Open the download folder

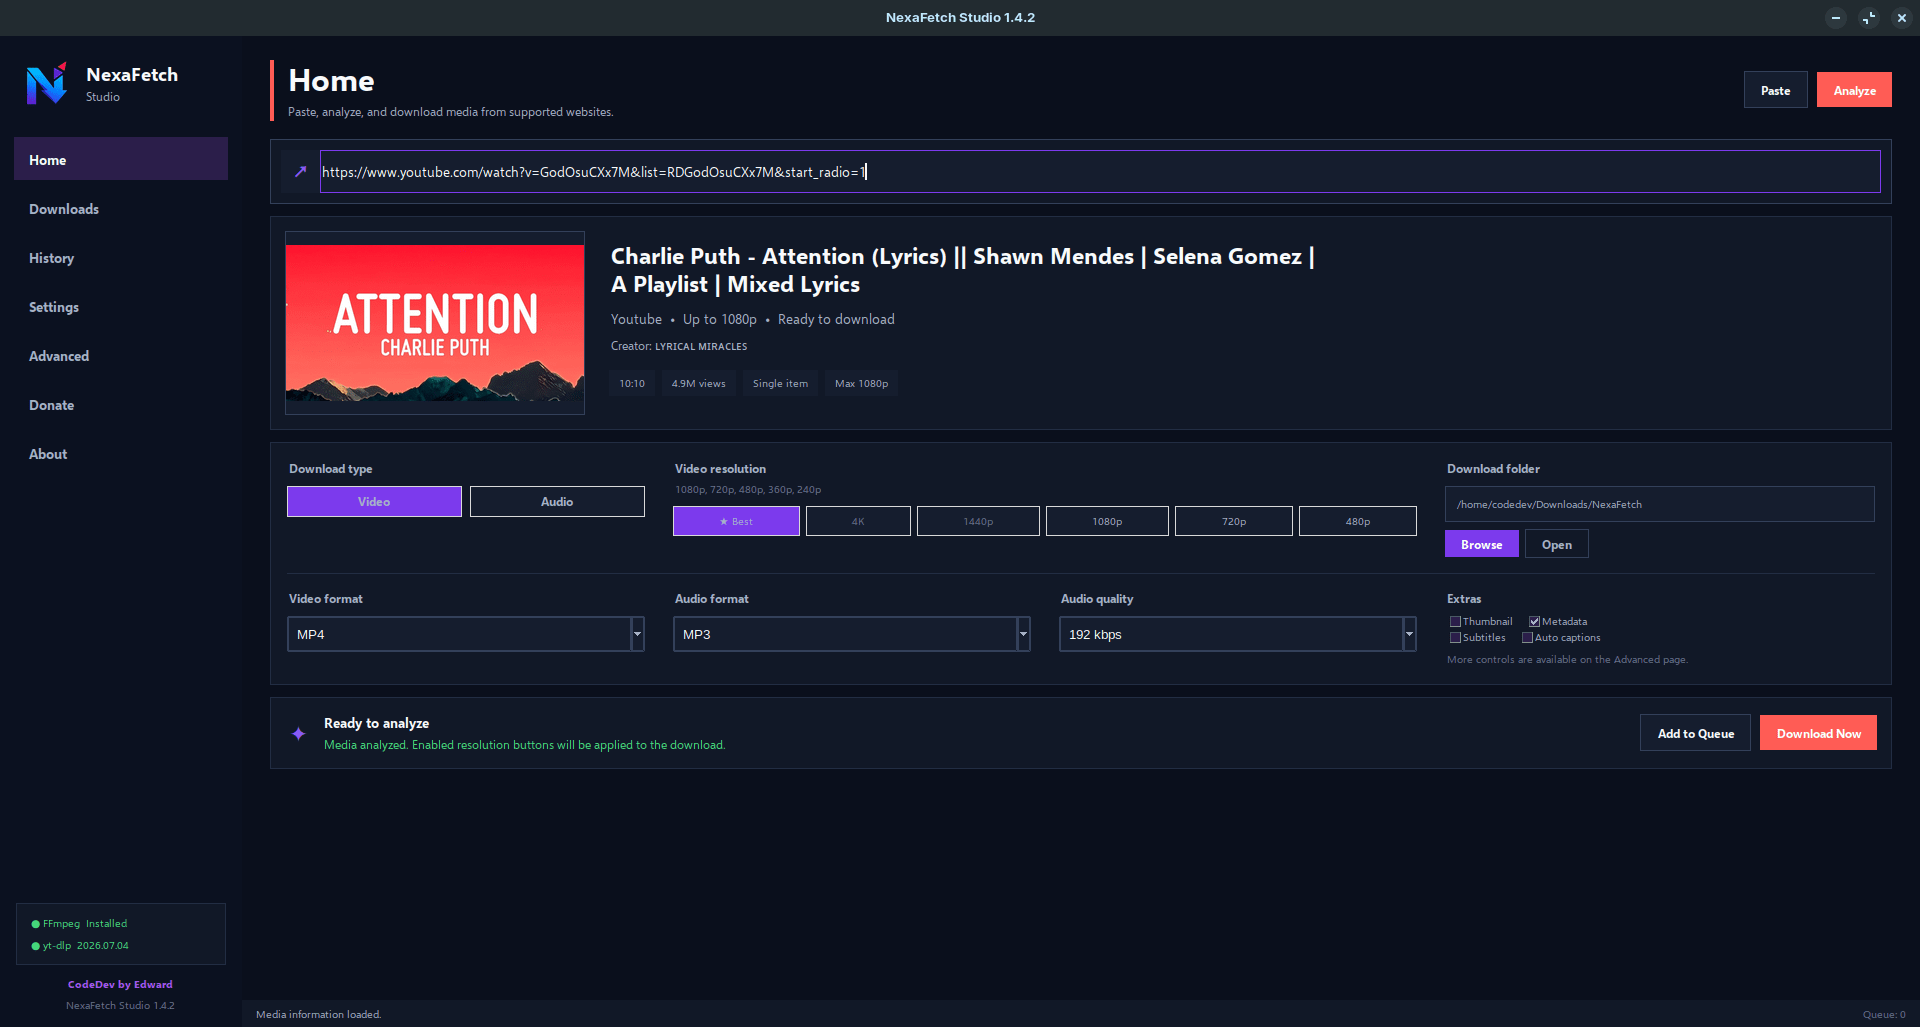[x=1557, y=544]
